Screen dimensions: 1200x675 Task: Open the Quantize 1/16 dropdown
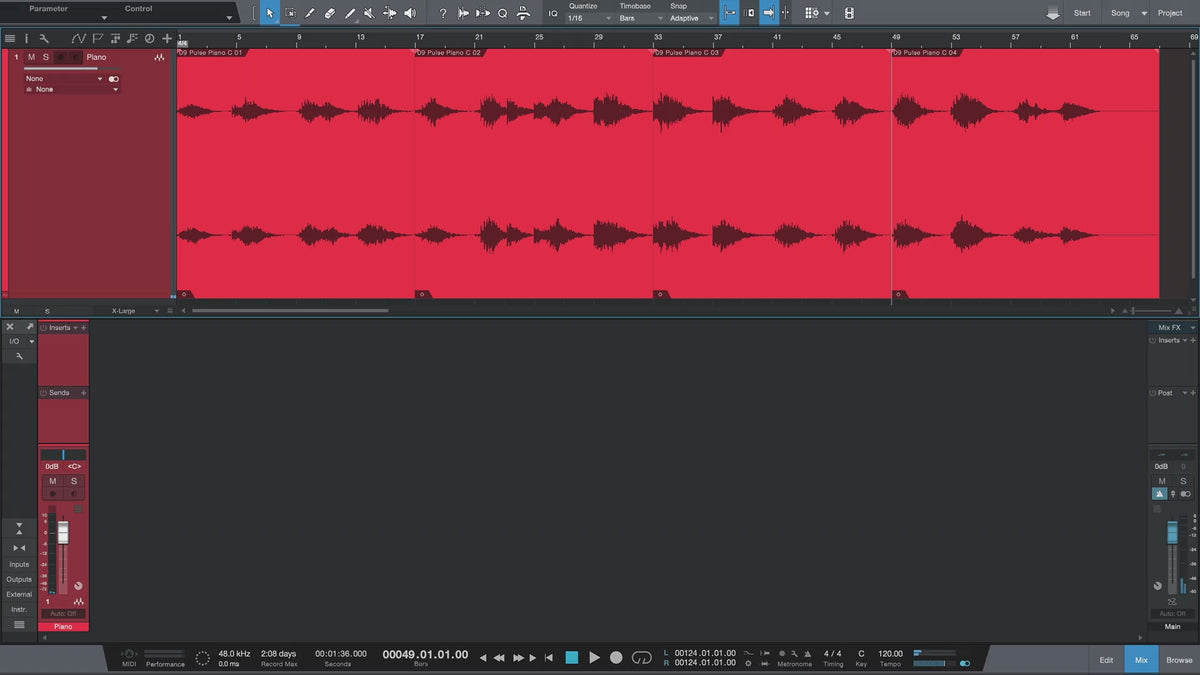[x=589, y=18]
